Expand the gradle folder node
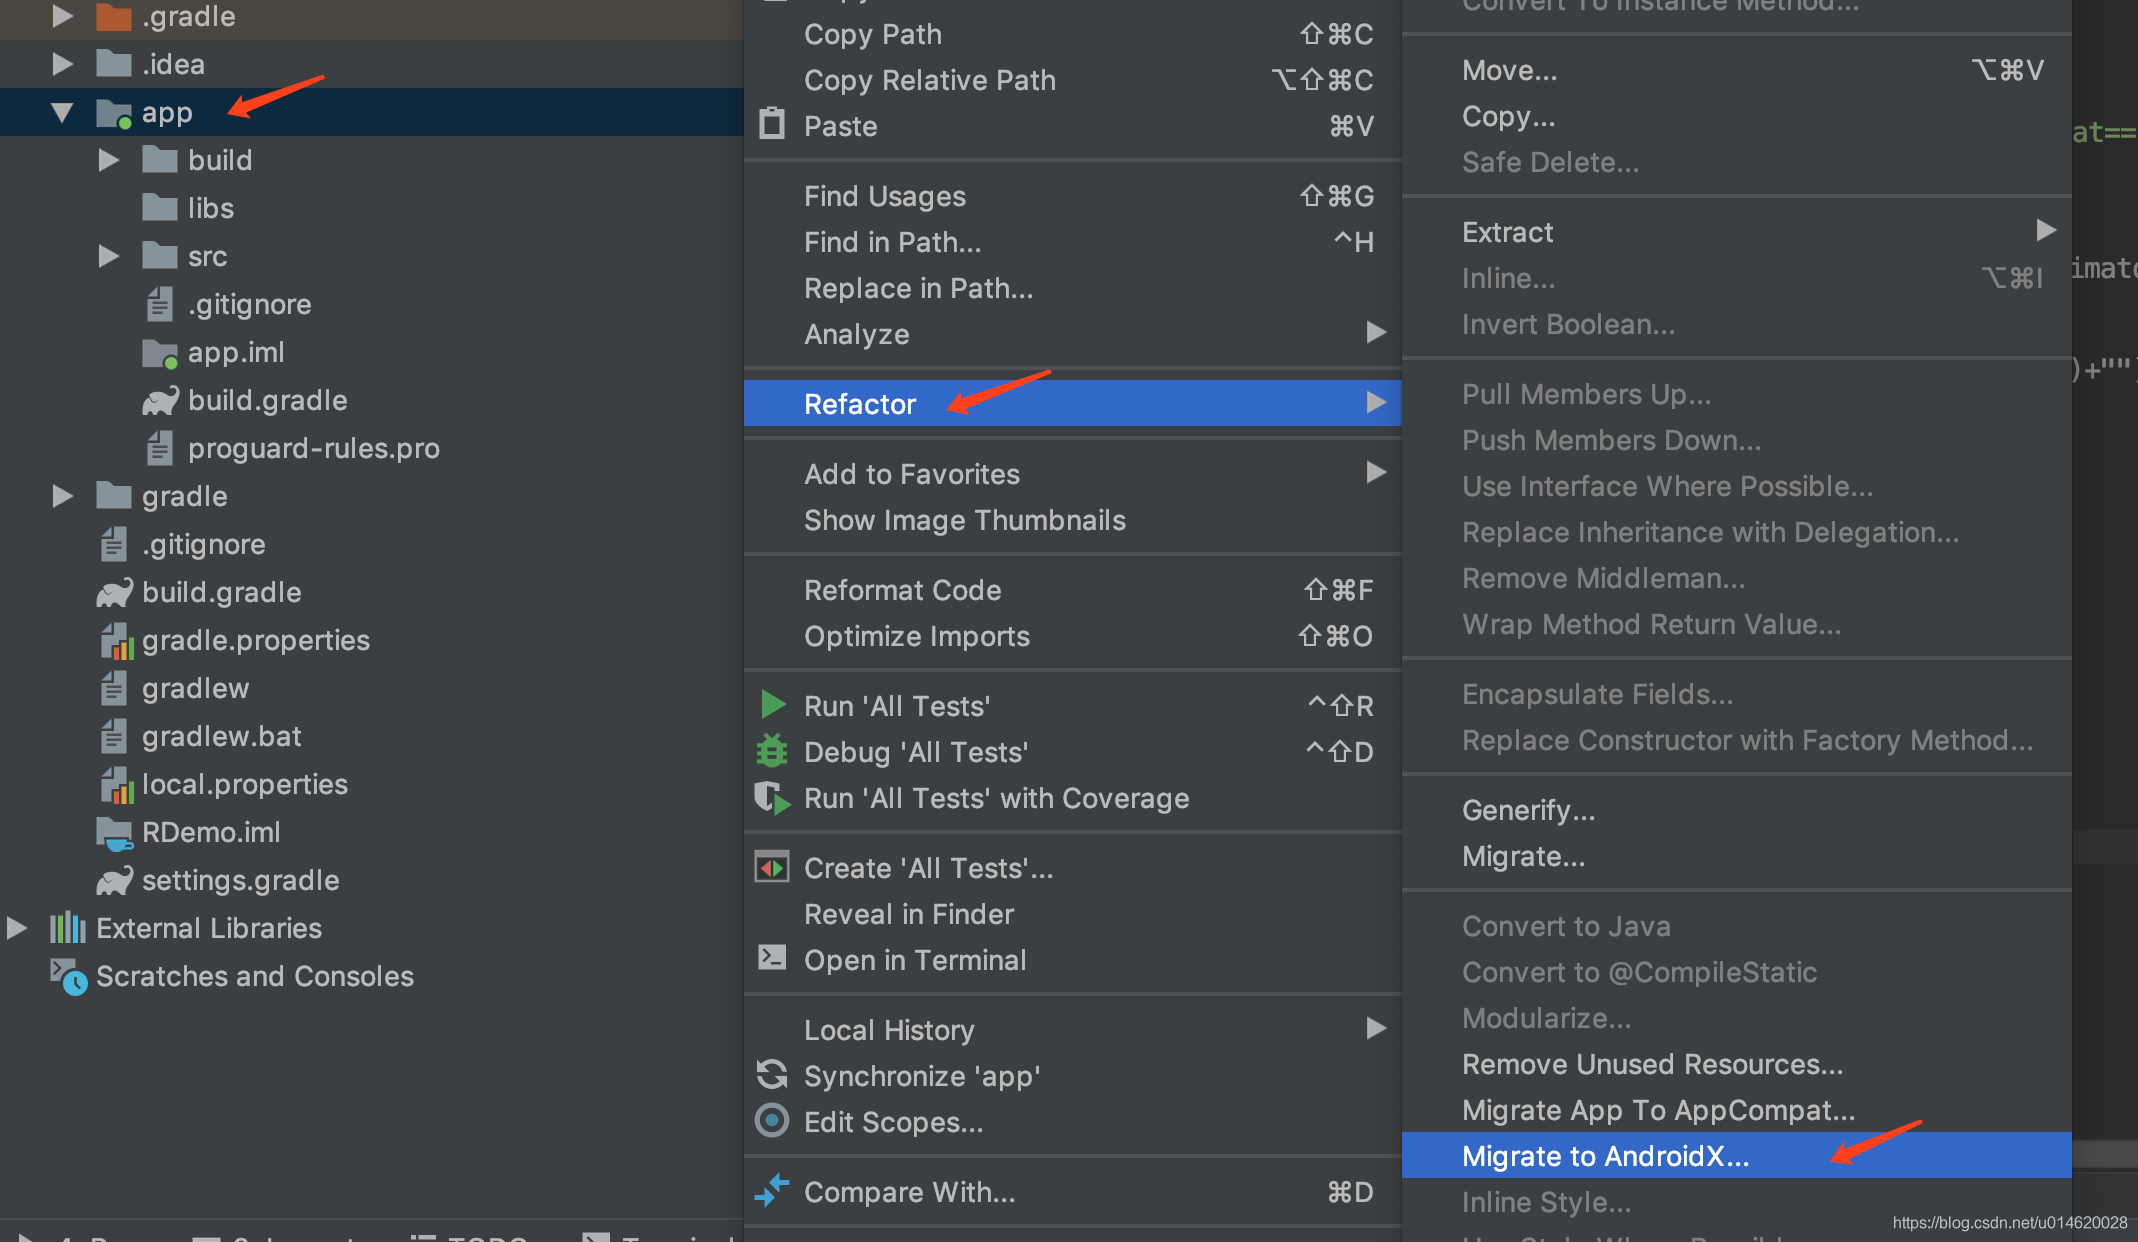 pos(62,496)
